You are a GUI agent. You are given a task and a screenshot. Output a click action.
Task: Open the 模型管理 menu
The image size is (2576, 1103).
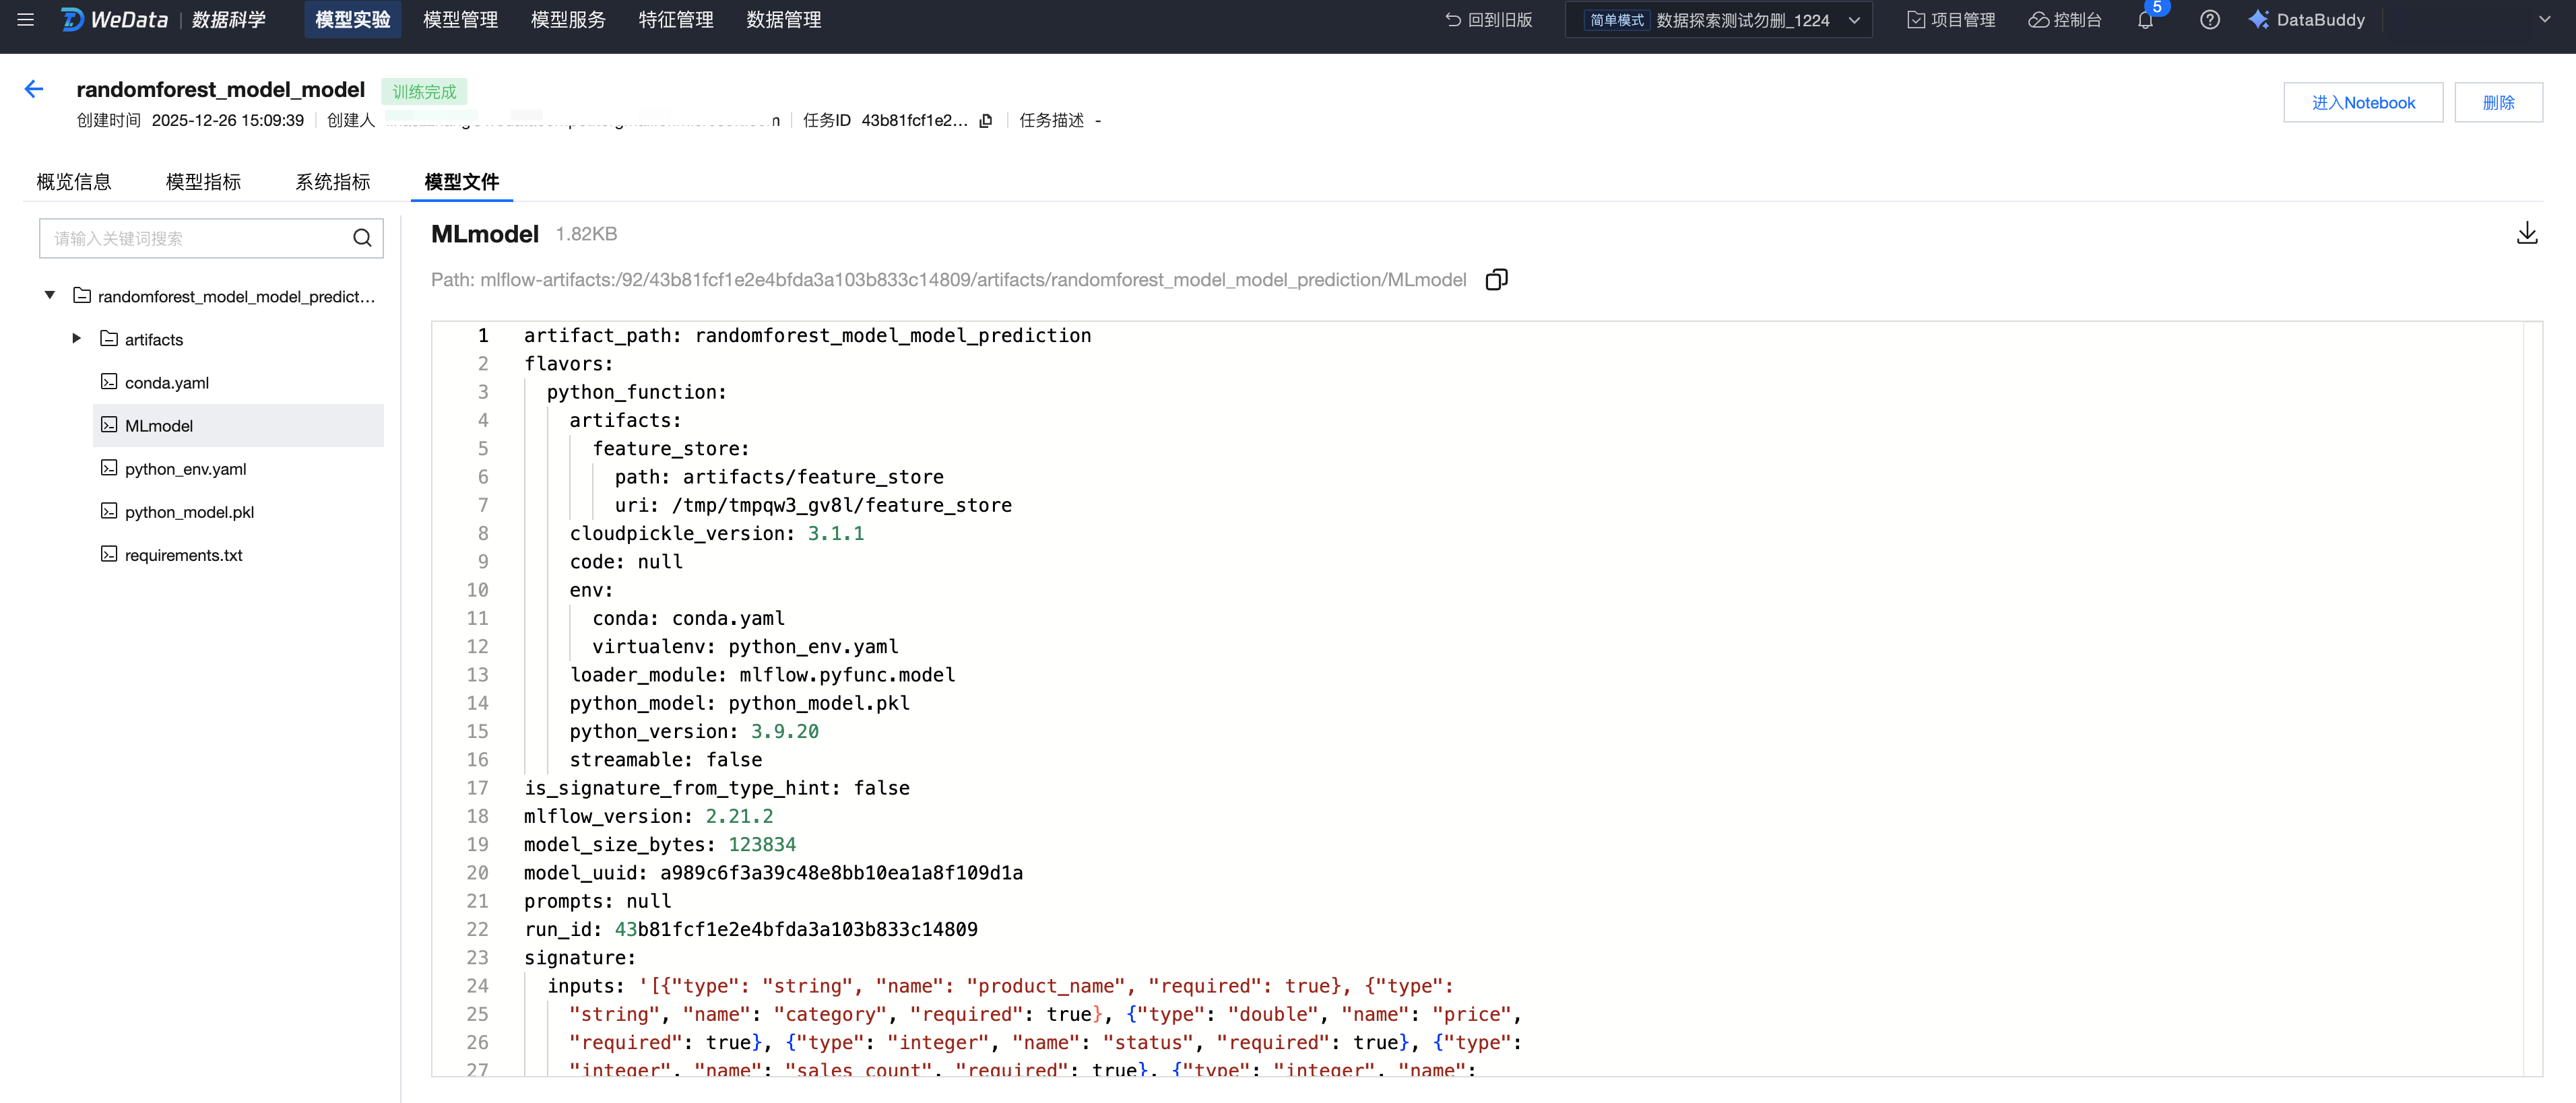(x=460, y=20)
